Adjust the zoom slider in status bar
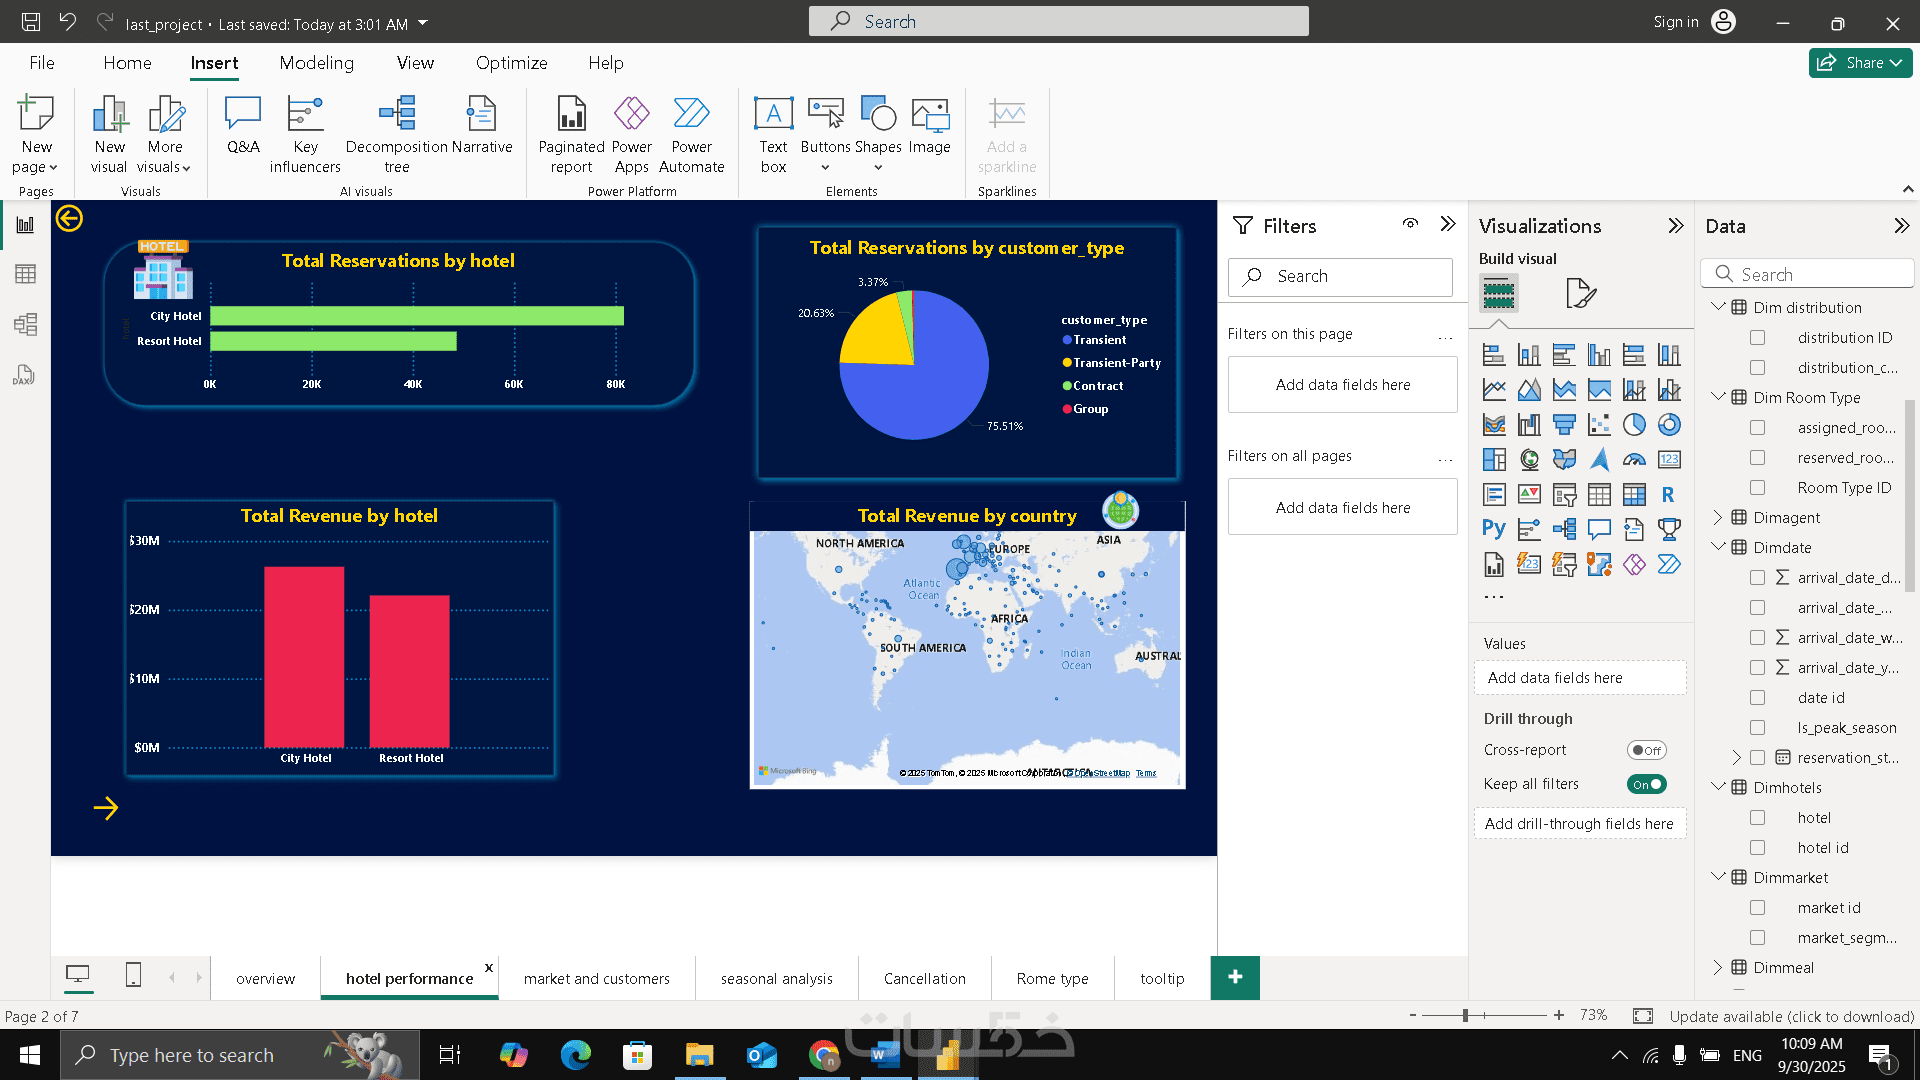The image size is (1920, 1080). (1465, 1015)
